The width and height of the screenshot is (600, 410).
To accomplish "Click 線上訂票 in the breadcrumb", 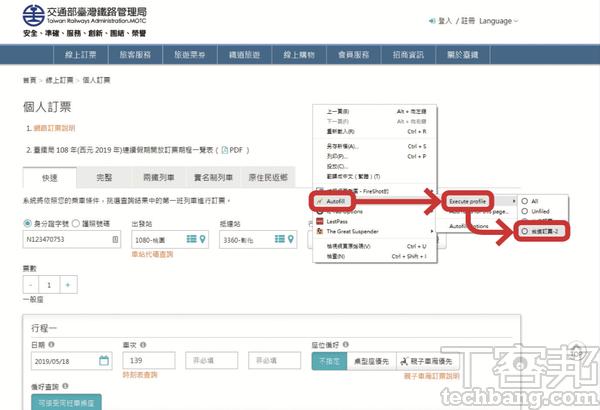I will click(x=59, y=80).
